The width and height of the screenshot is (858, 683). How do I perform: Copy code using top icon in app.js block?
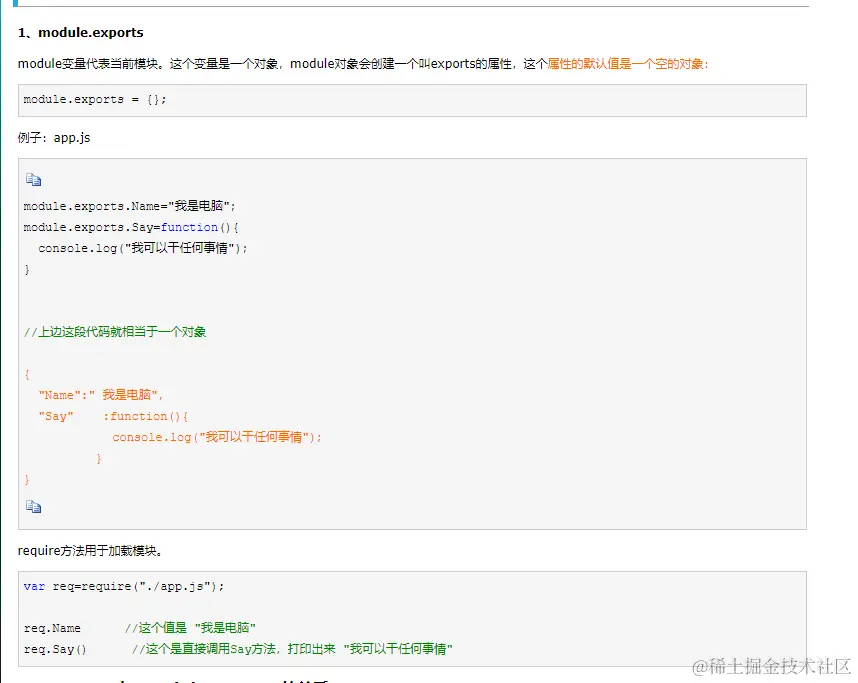tap(33, 180)
